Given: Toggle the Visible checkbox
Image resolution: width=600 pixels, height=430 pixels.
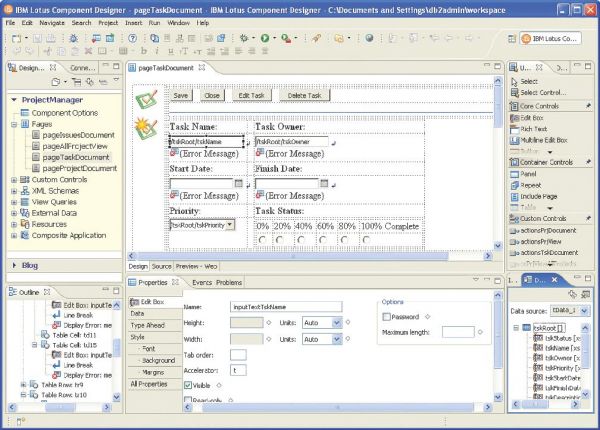Looking at the screenshot, I should click(188, 385).
